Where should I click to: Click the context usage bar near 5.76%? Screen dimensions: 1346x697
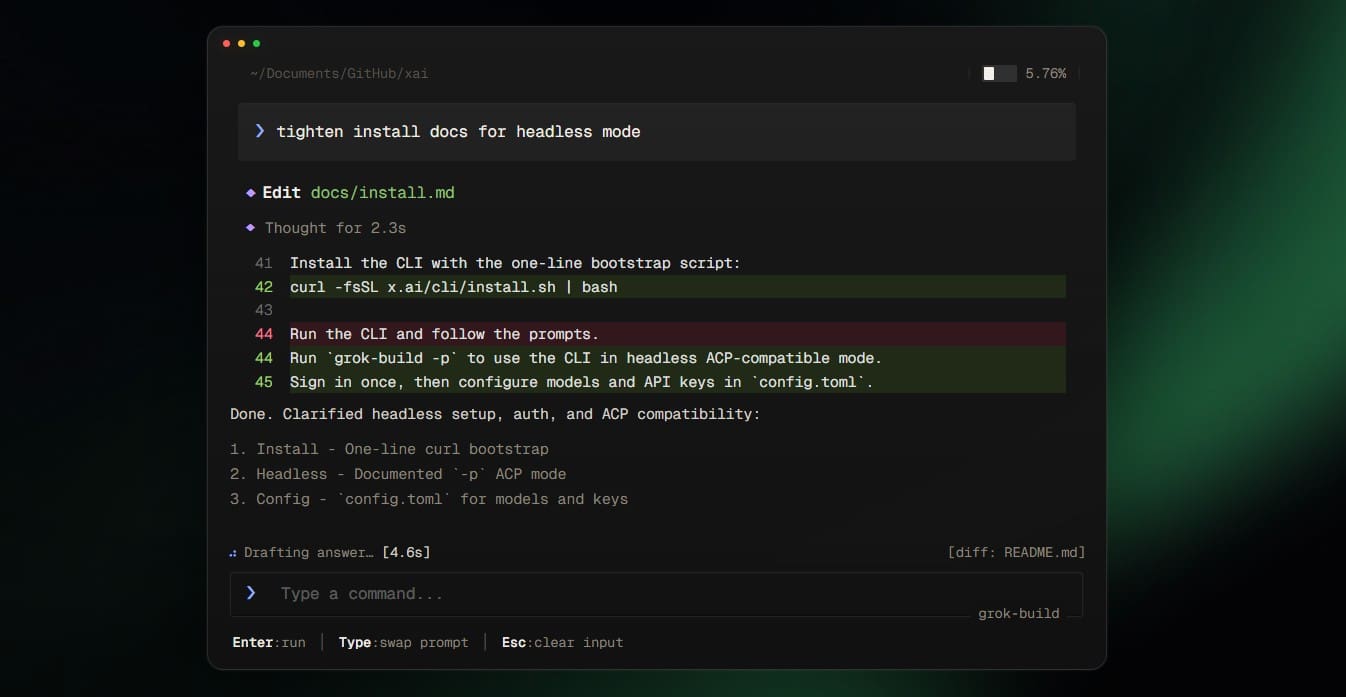pyautogui.click(x=999, y=73)
